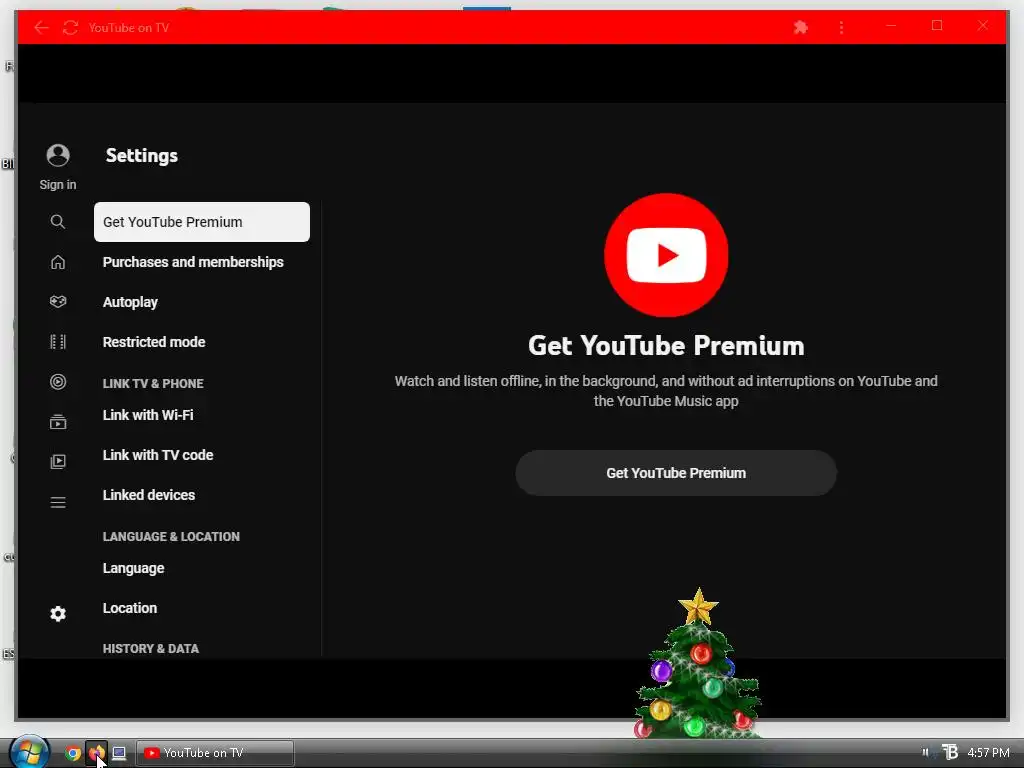Click the Get YouTube Premium headline text

click(666, 345)
